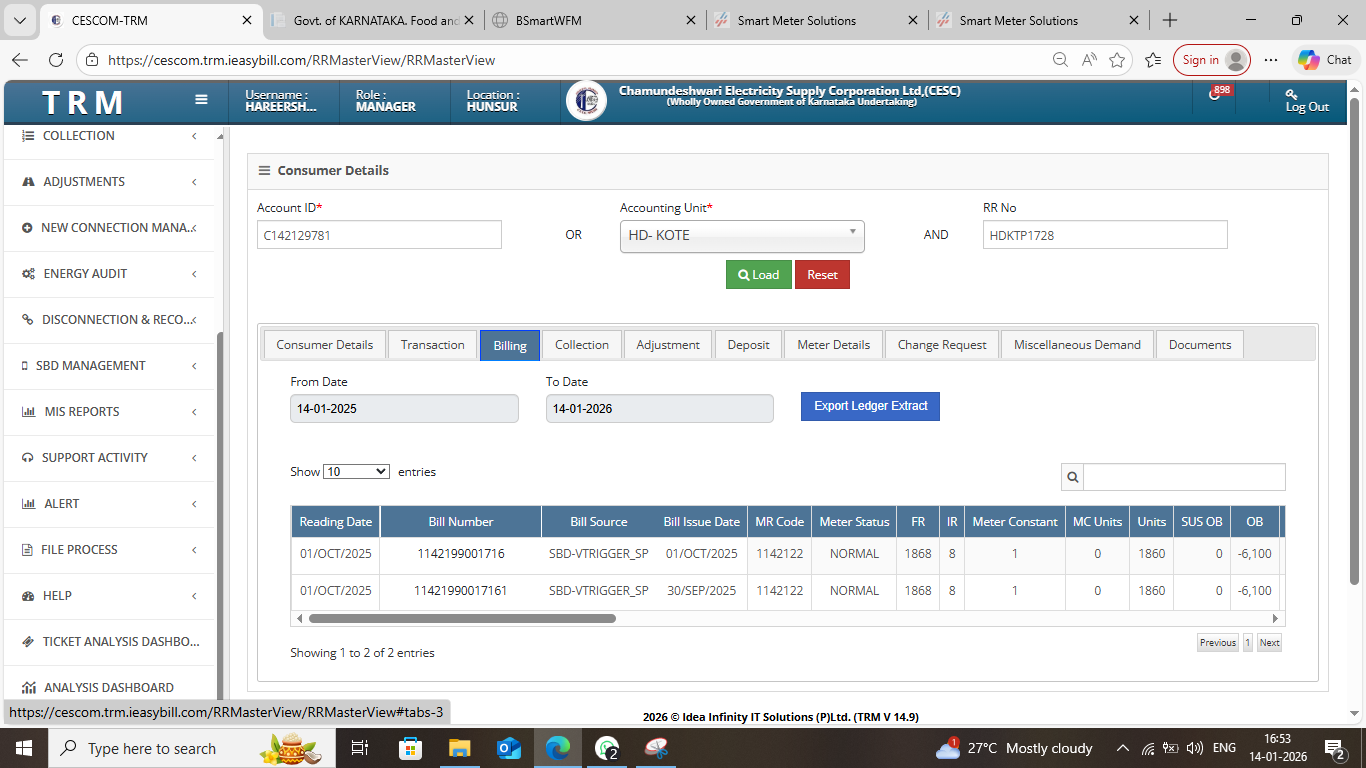The height and width of the screenshot is (768, 1366).
Task: Refresh the page with the reload icon
Action: [56, 60]
